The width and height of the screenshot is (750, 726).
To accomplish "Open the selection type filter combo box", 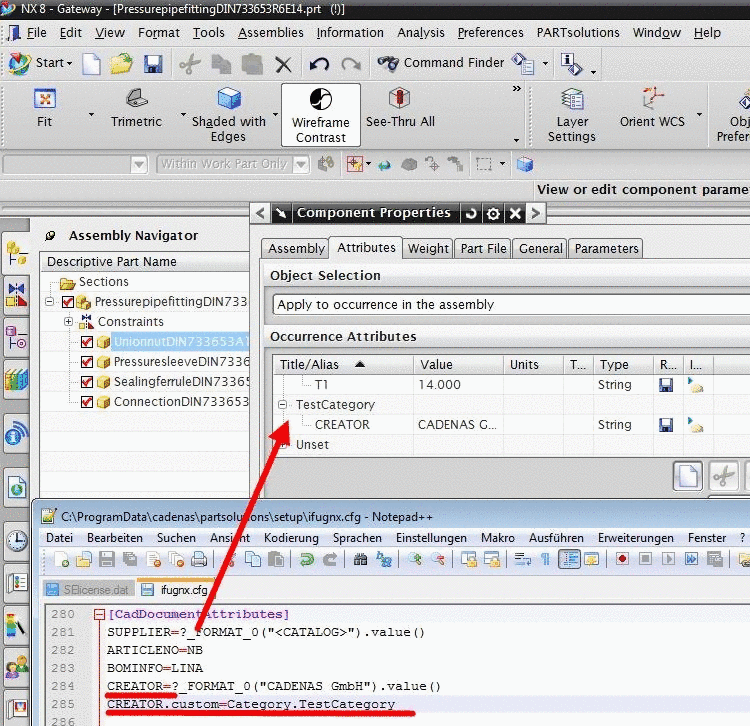I will pos(75,165).
